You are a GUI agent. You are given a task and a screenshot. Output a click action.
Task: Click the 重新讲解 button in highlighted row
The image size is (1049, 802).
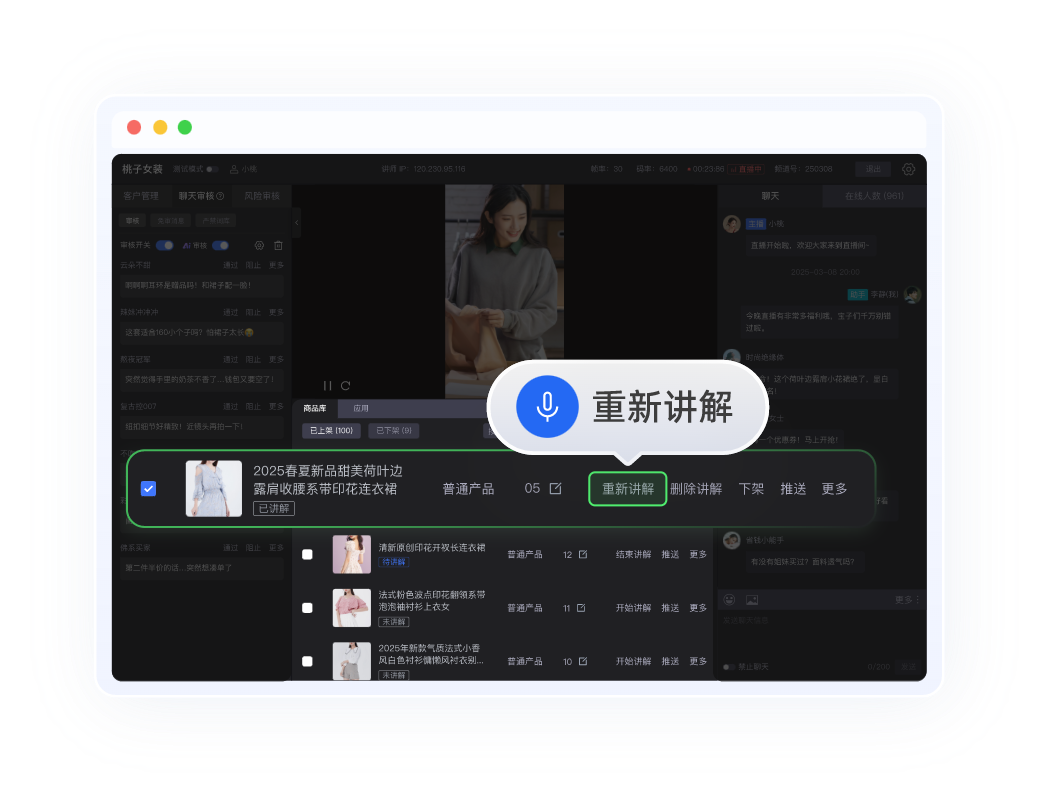point(627,489)
